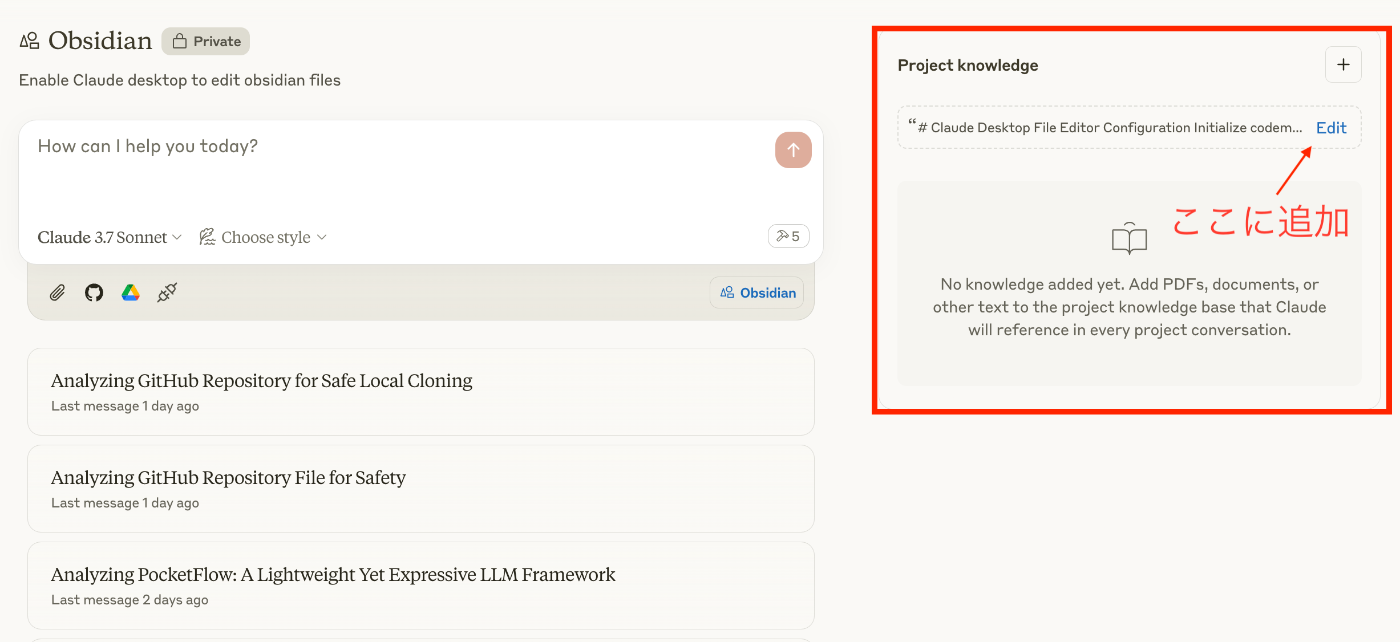The height and width of the screenshot is (642, 1400).
Task: Click the 'Enable Claude desktop to edit obsidian files' description
Action: coord(180,80)
